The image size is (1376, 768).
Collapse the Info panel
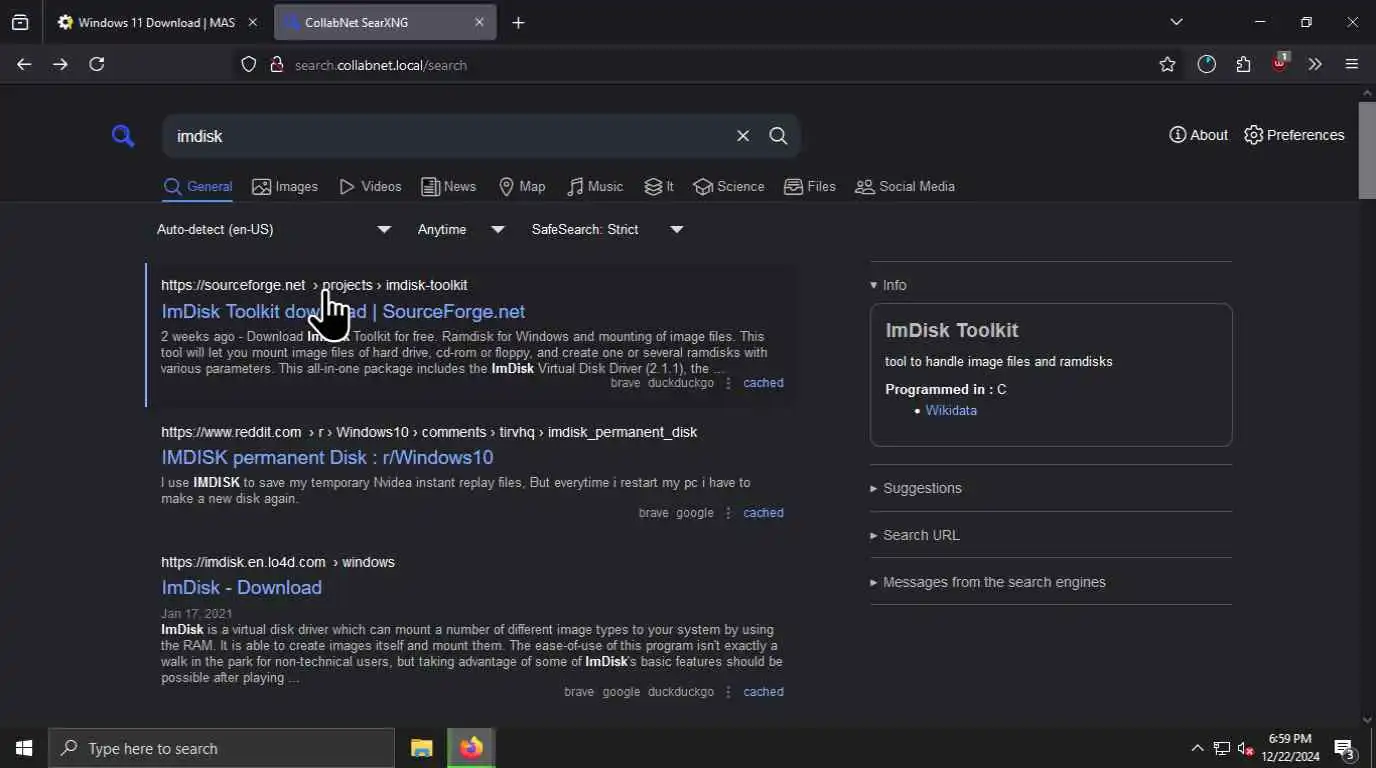888,285
